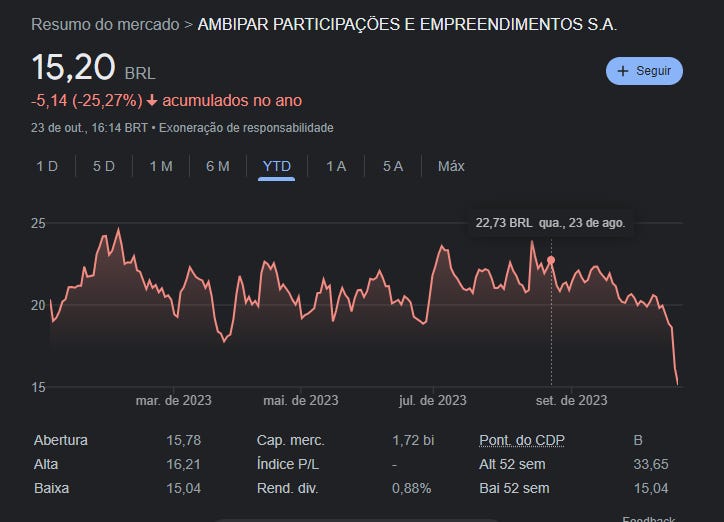
Task: Click the red down arrow next to -25,27%
Action: 152,101
